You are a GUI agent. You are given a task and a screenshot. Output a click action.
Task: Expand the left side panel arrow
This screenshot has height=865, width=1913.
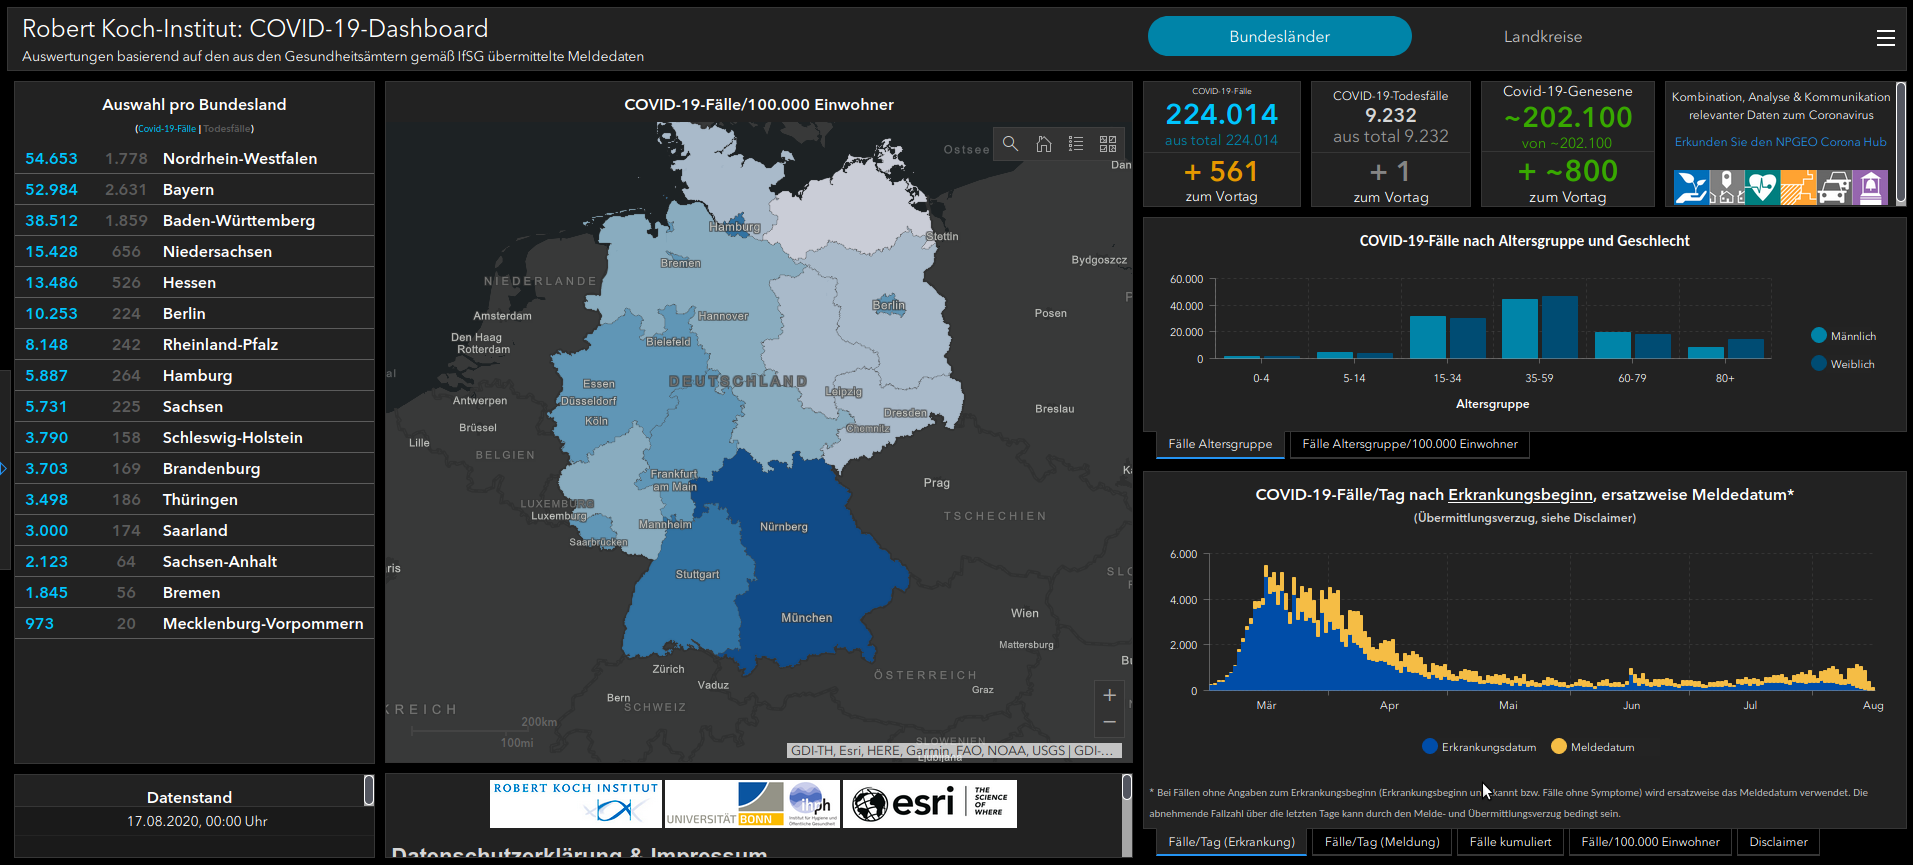[4, 468]
